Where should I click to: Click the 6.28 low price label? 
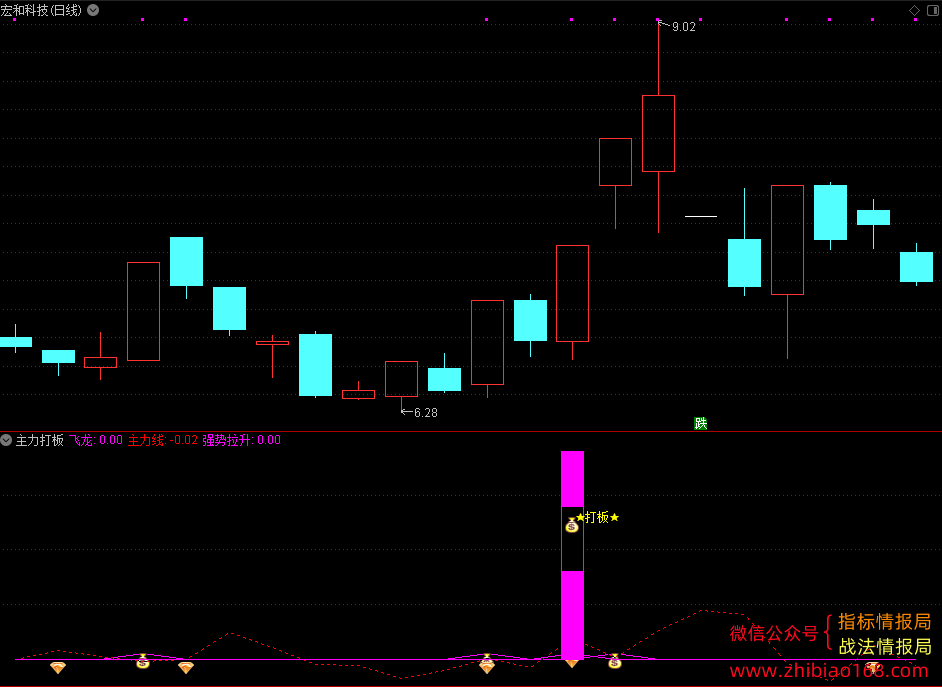426,413
